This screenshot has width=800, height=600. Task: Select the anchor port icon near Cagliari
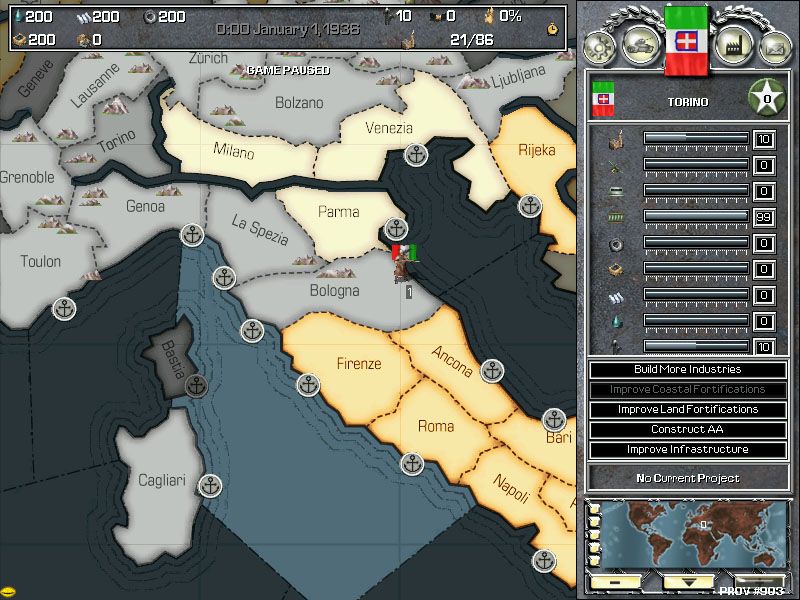tap(209, 486)
